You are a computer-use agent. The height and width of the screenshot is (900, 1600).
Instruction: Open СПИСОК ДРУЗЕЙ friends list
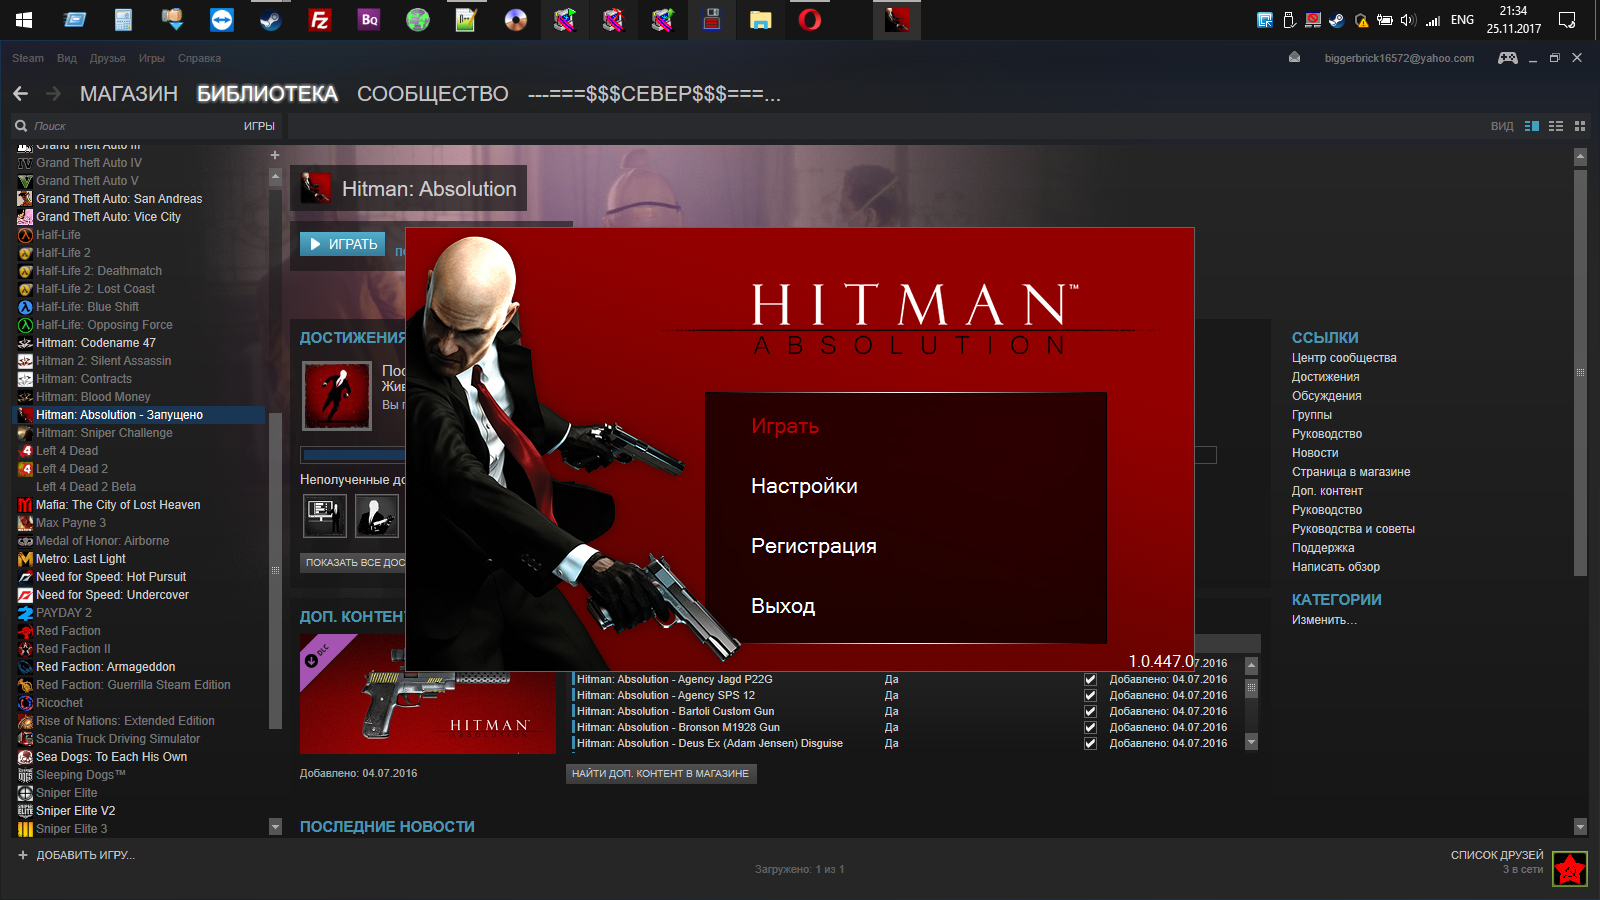(1497, 855)
